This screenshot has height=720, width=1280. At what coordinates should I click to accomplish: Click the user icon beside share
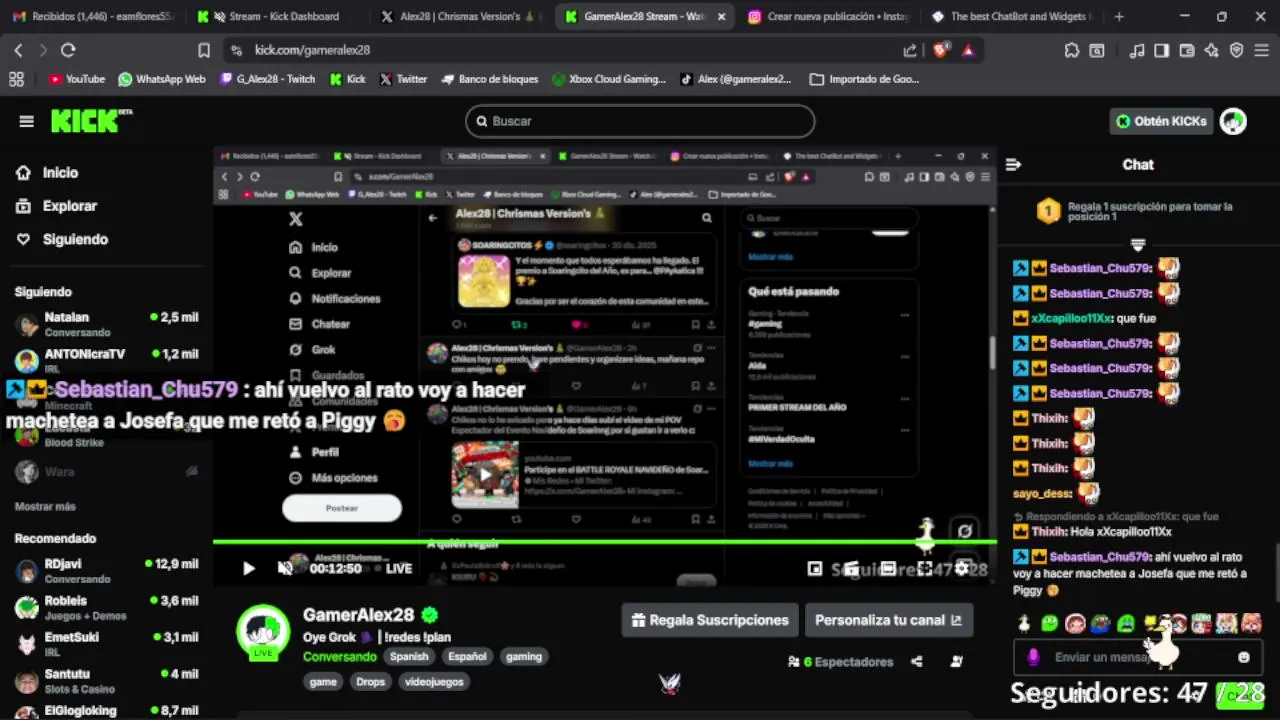[956, 661]
